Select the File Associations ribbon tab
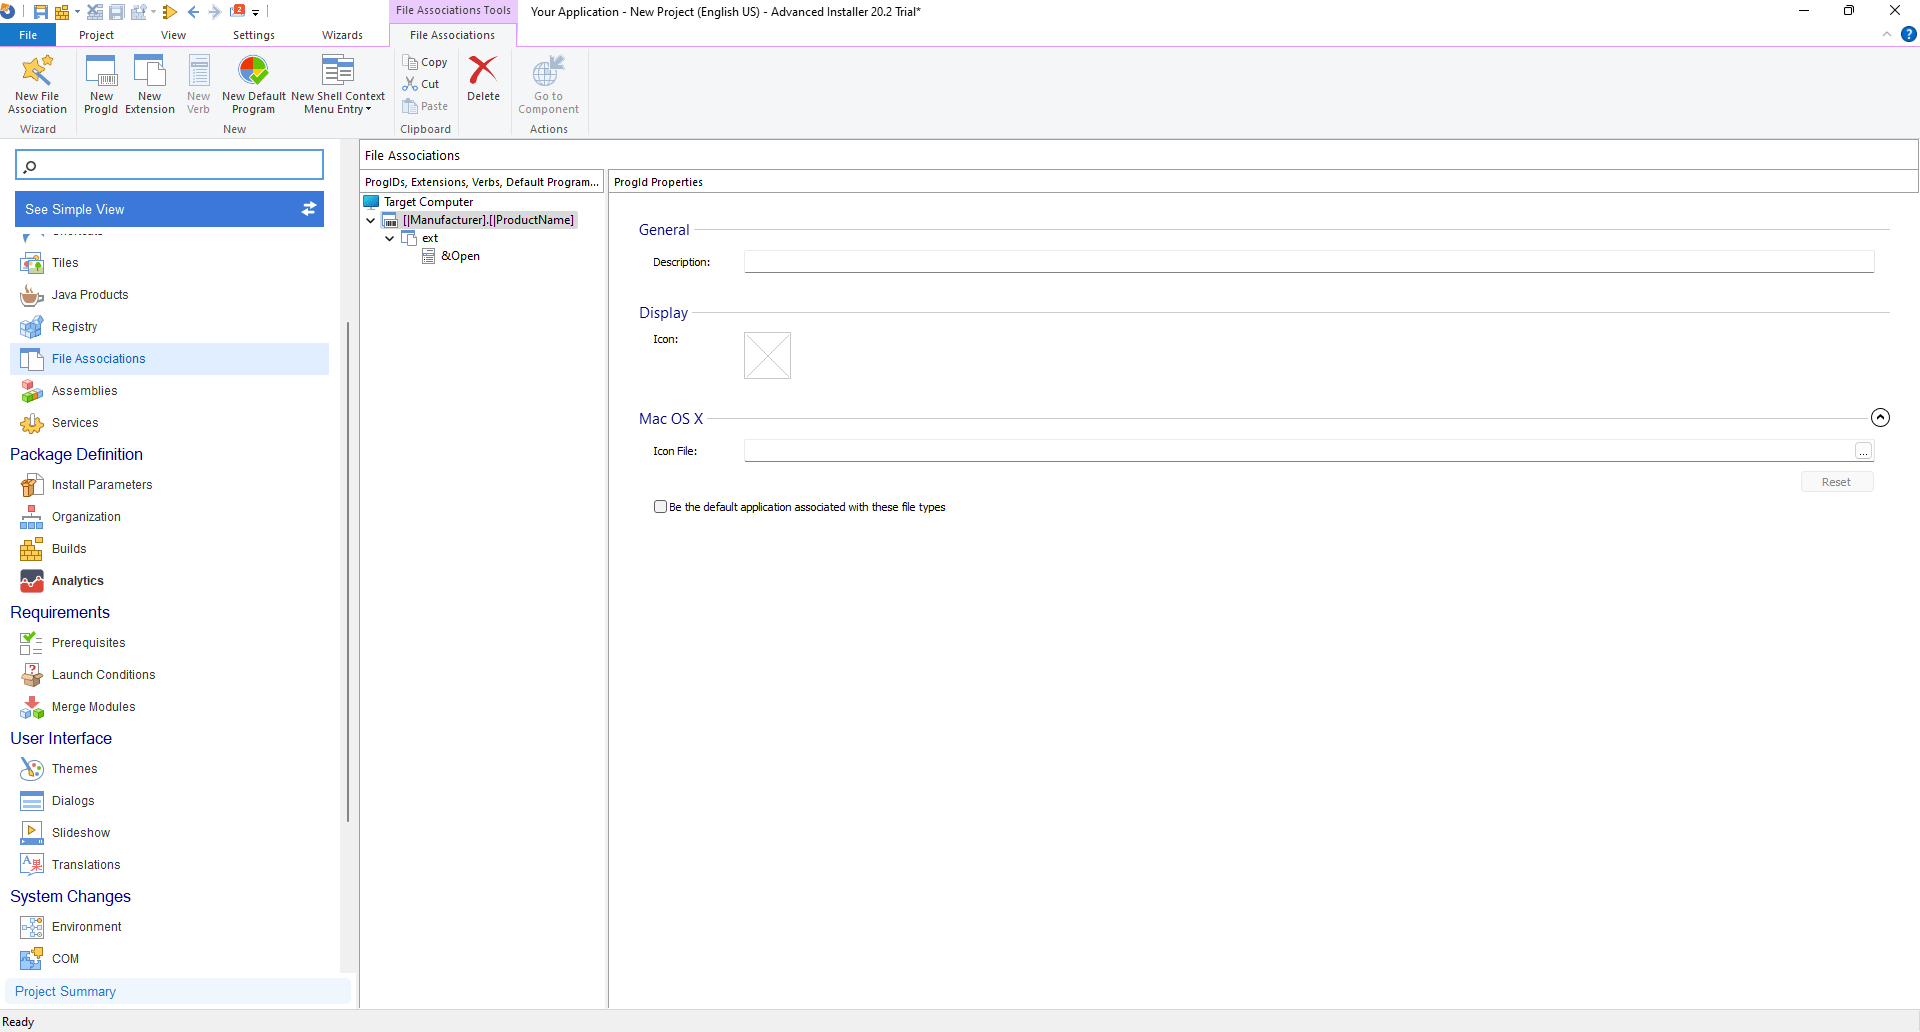Screen dimensions: 1920x1032 tap(452, 35)
